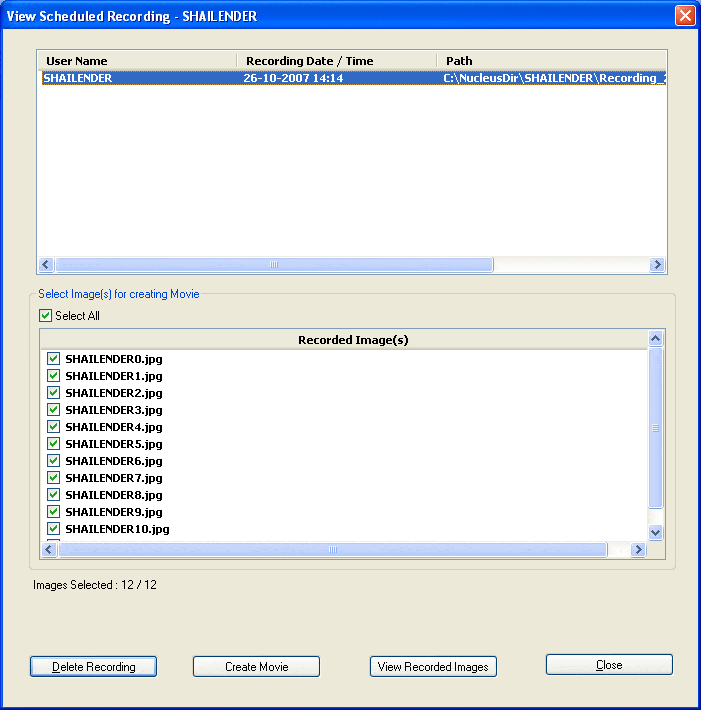Open View Recorded Images
Viewport: 701px width, 710px height.
pos(433,667)
